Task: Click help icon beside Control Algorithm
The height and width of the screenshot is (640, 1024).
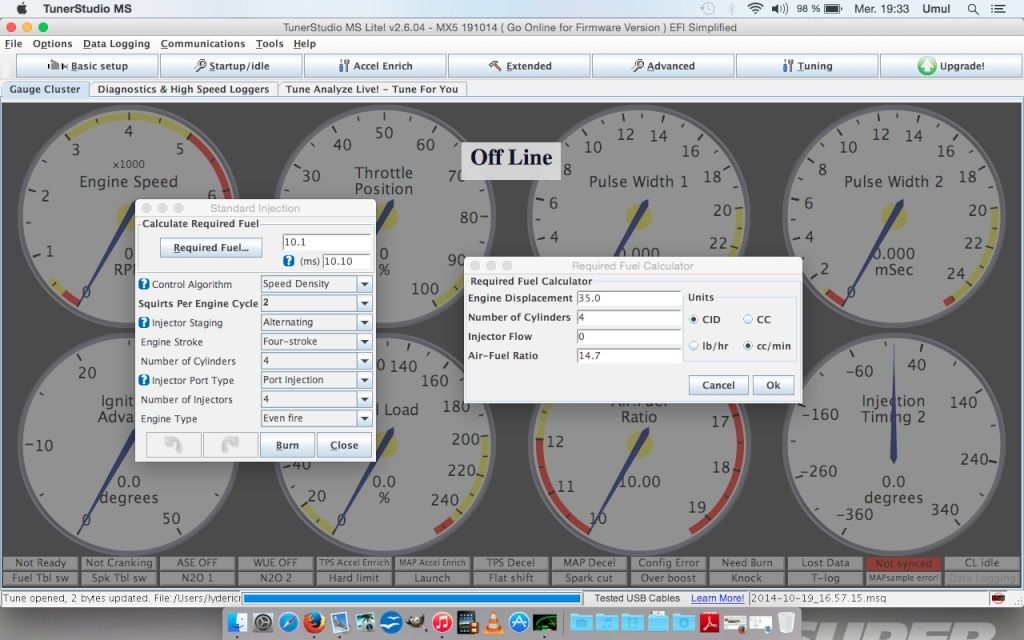Action: 144,284
